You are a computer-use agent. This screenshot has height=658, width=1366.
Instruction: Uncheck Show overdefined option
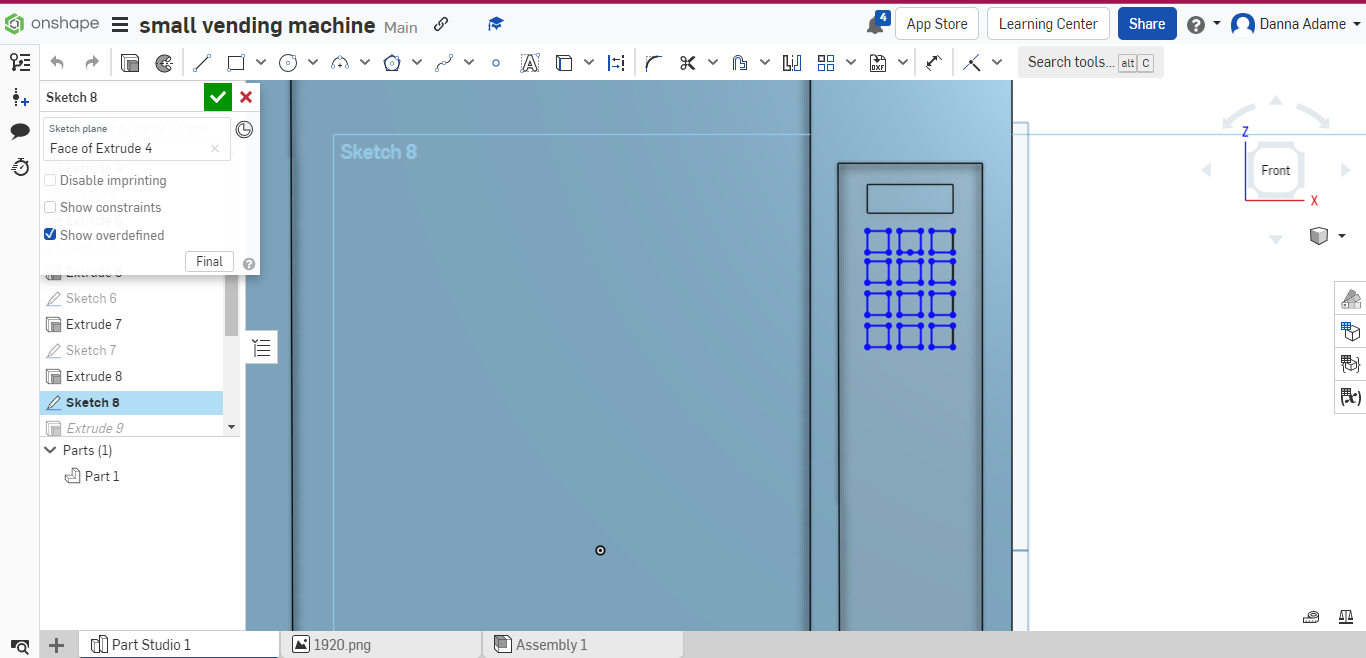point(50,235)
